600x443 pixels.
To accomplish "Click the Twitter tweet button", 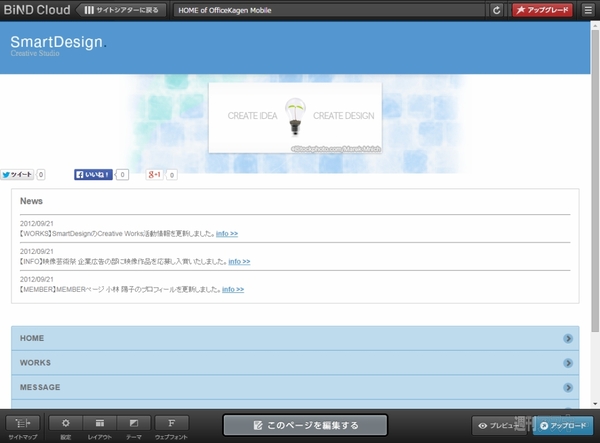I will coord(17,174).
